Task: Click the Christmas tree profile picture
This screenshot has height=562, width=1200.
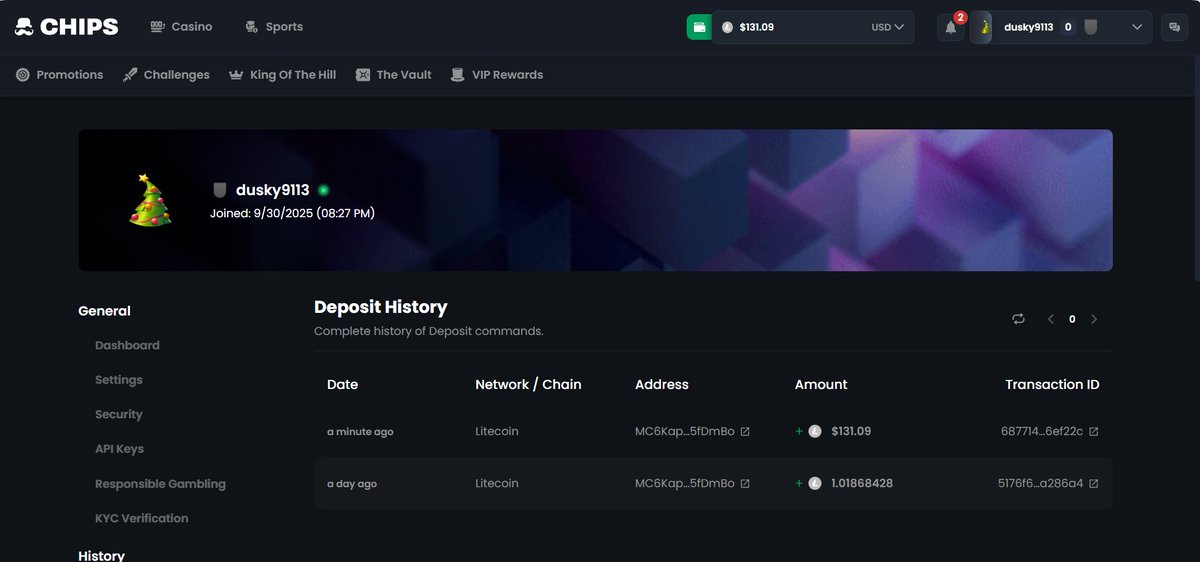Action: (x=150, y=200)
